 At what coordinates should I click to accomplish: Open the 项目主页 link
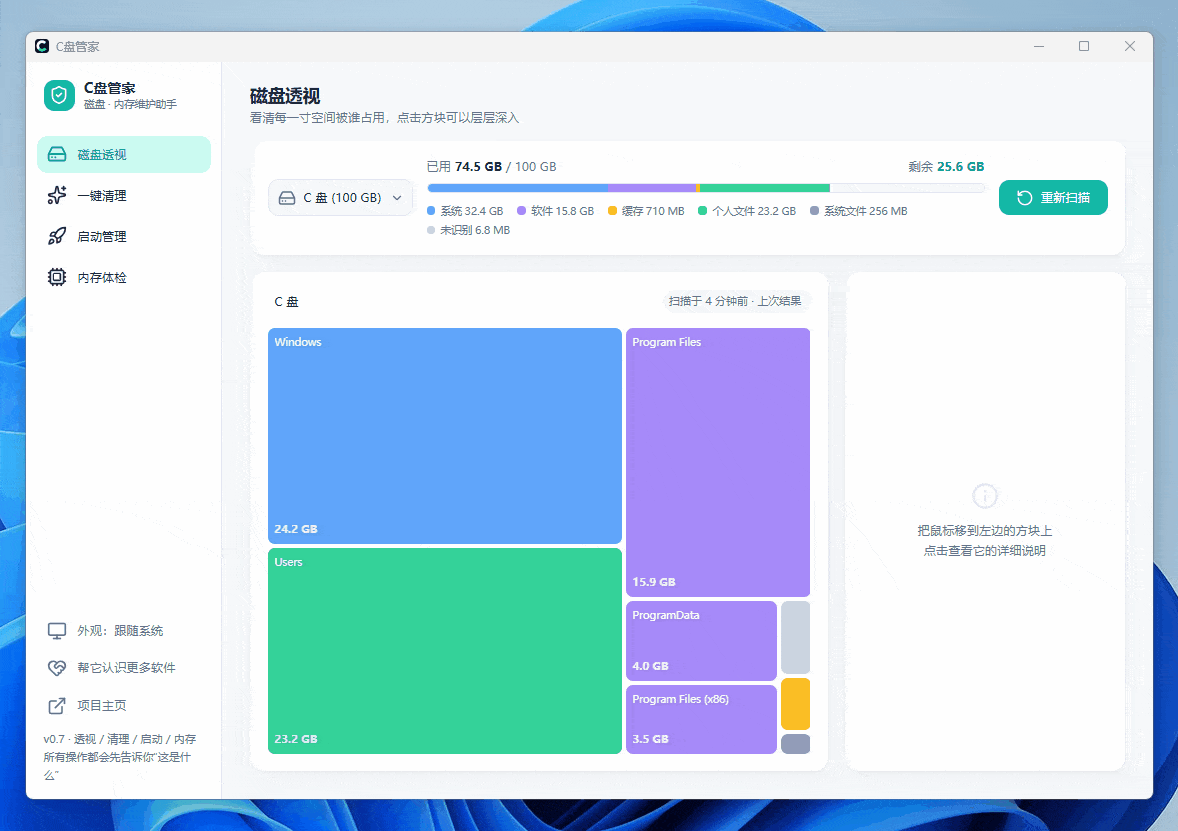point(124,706)
